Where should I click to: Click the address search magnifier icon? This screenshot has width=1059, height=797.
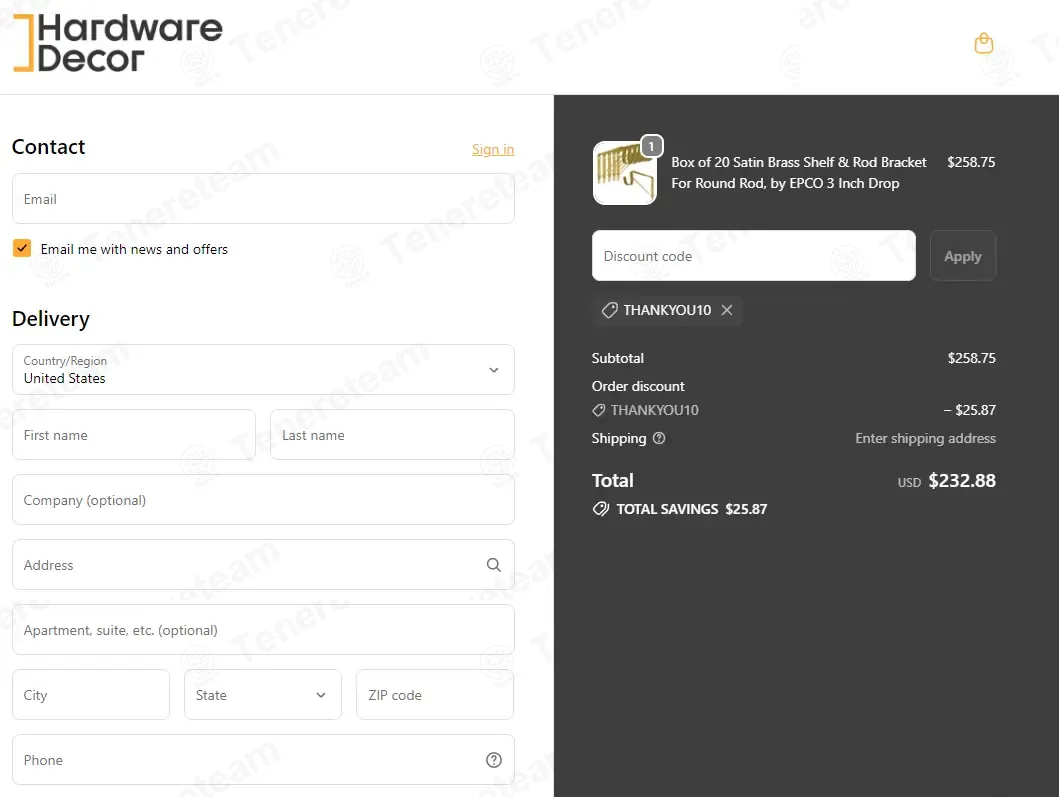coord(493,565)
